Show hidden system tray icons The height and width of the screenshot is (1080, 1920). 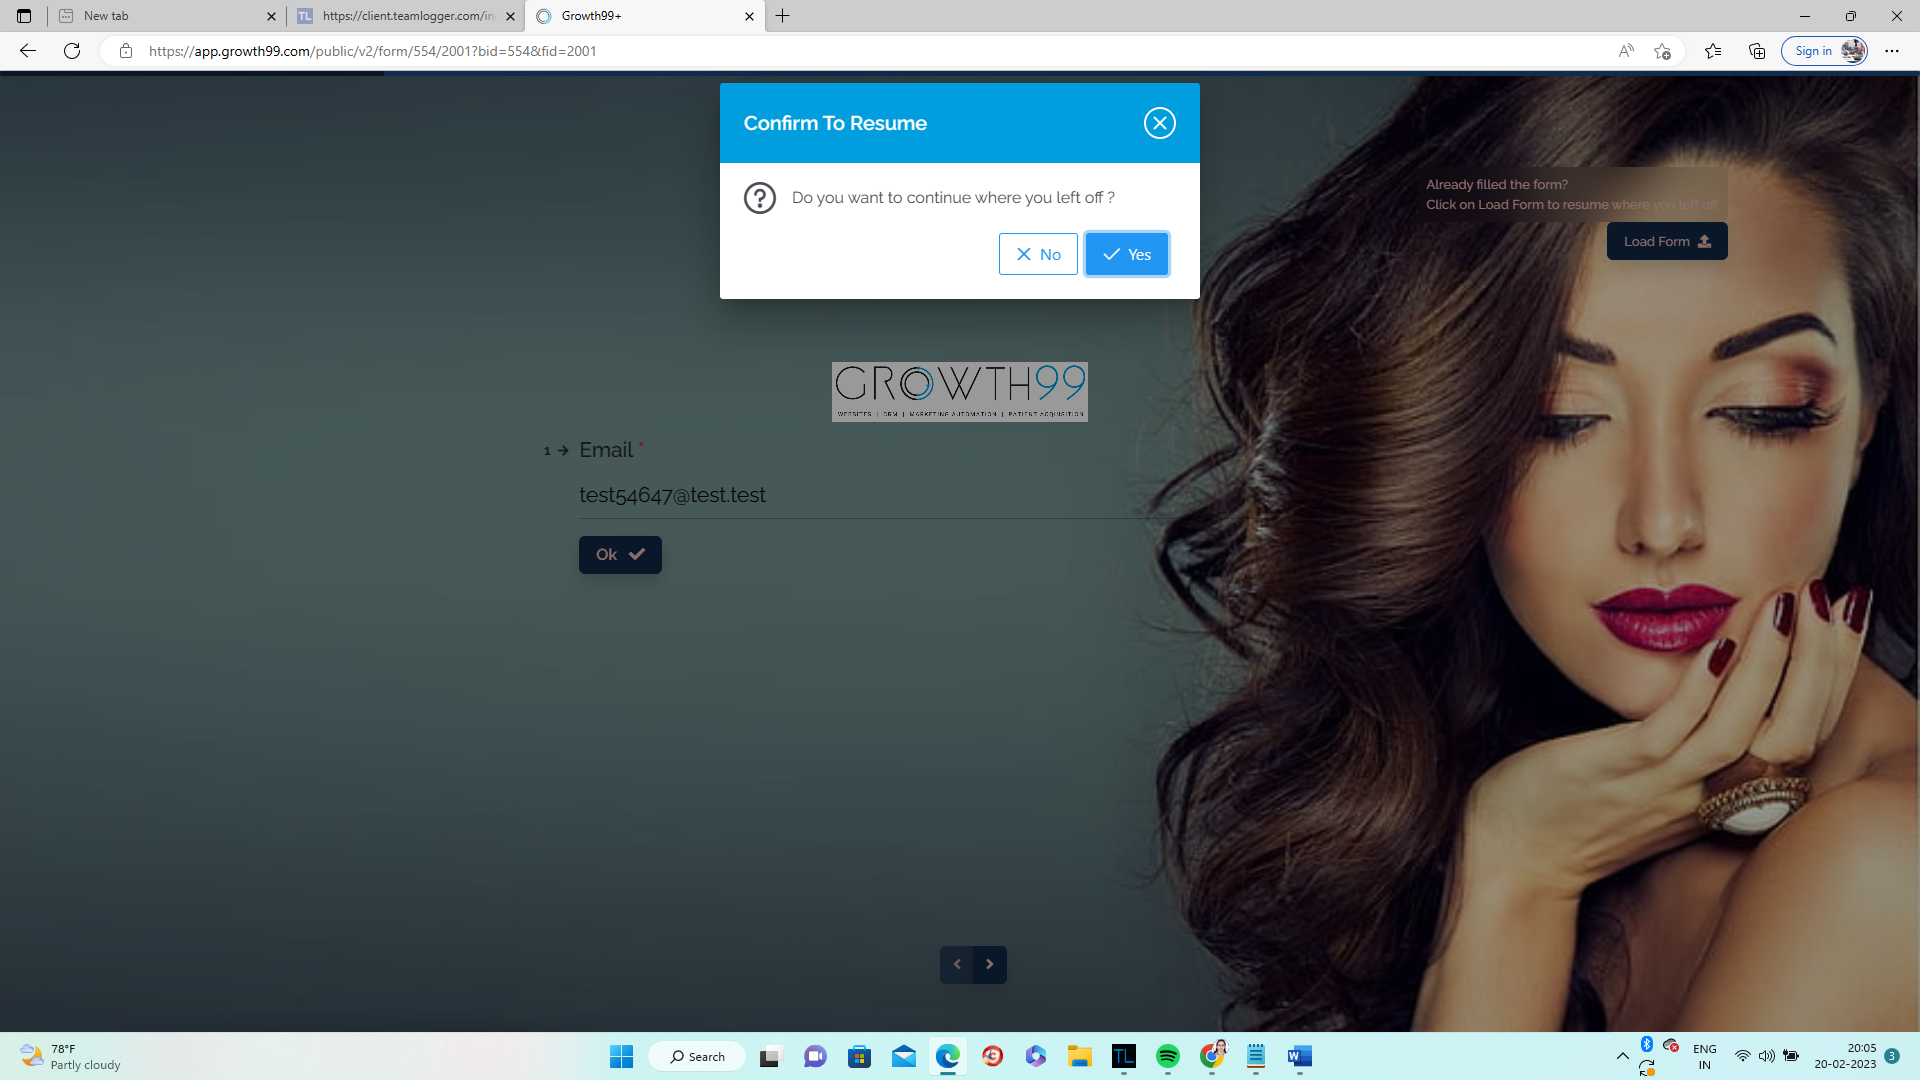point(1622,1056)
